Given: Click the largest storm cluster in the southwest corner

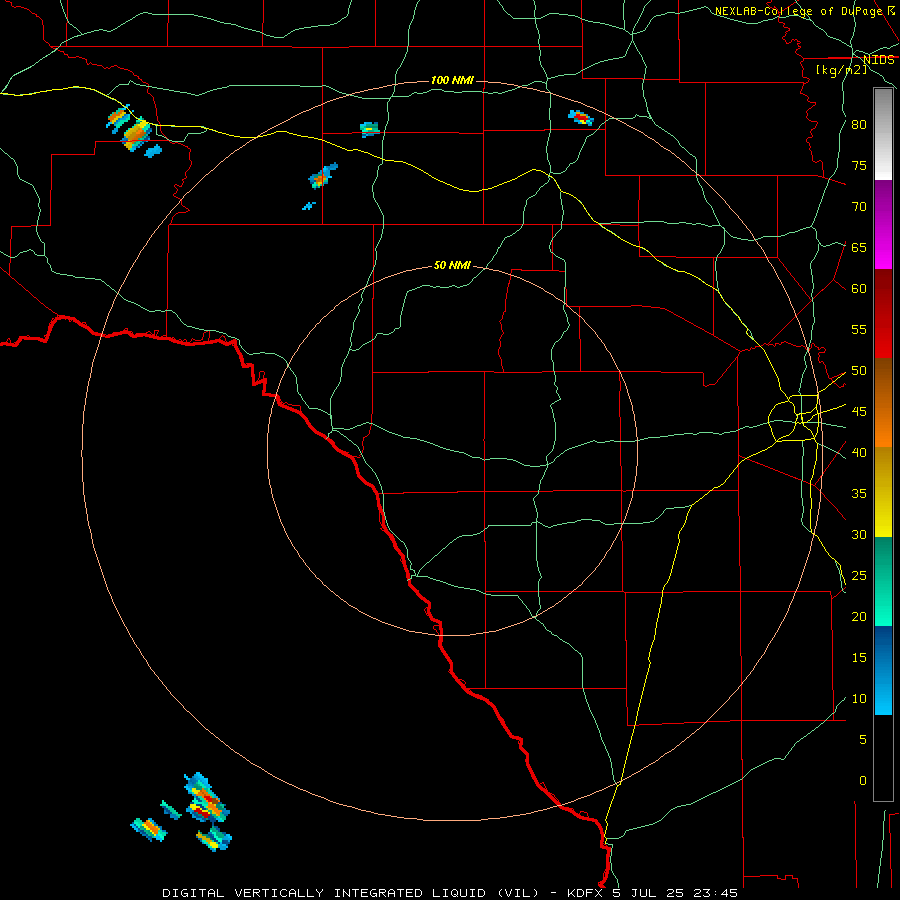Looking at the screenshot, I should (x=207, y=799).
